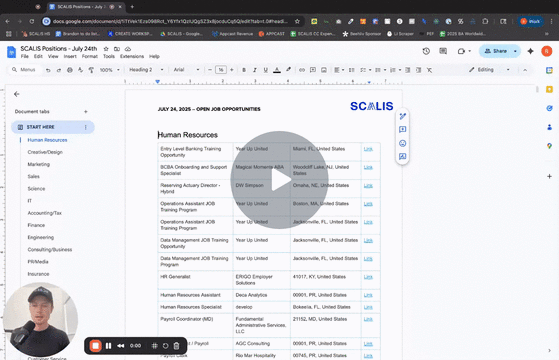Open the highlight color picker
Screen dimensions: 559x360
pyautogui.click(x=288, y=70)
